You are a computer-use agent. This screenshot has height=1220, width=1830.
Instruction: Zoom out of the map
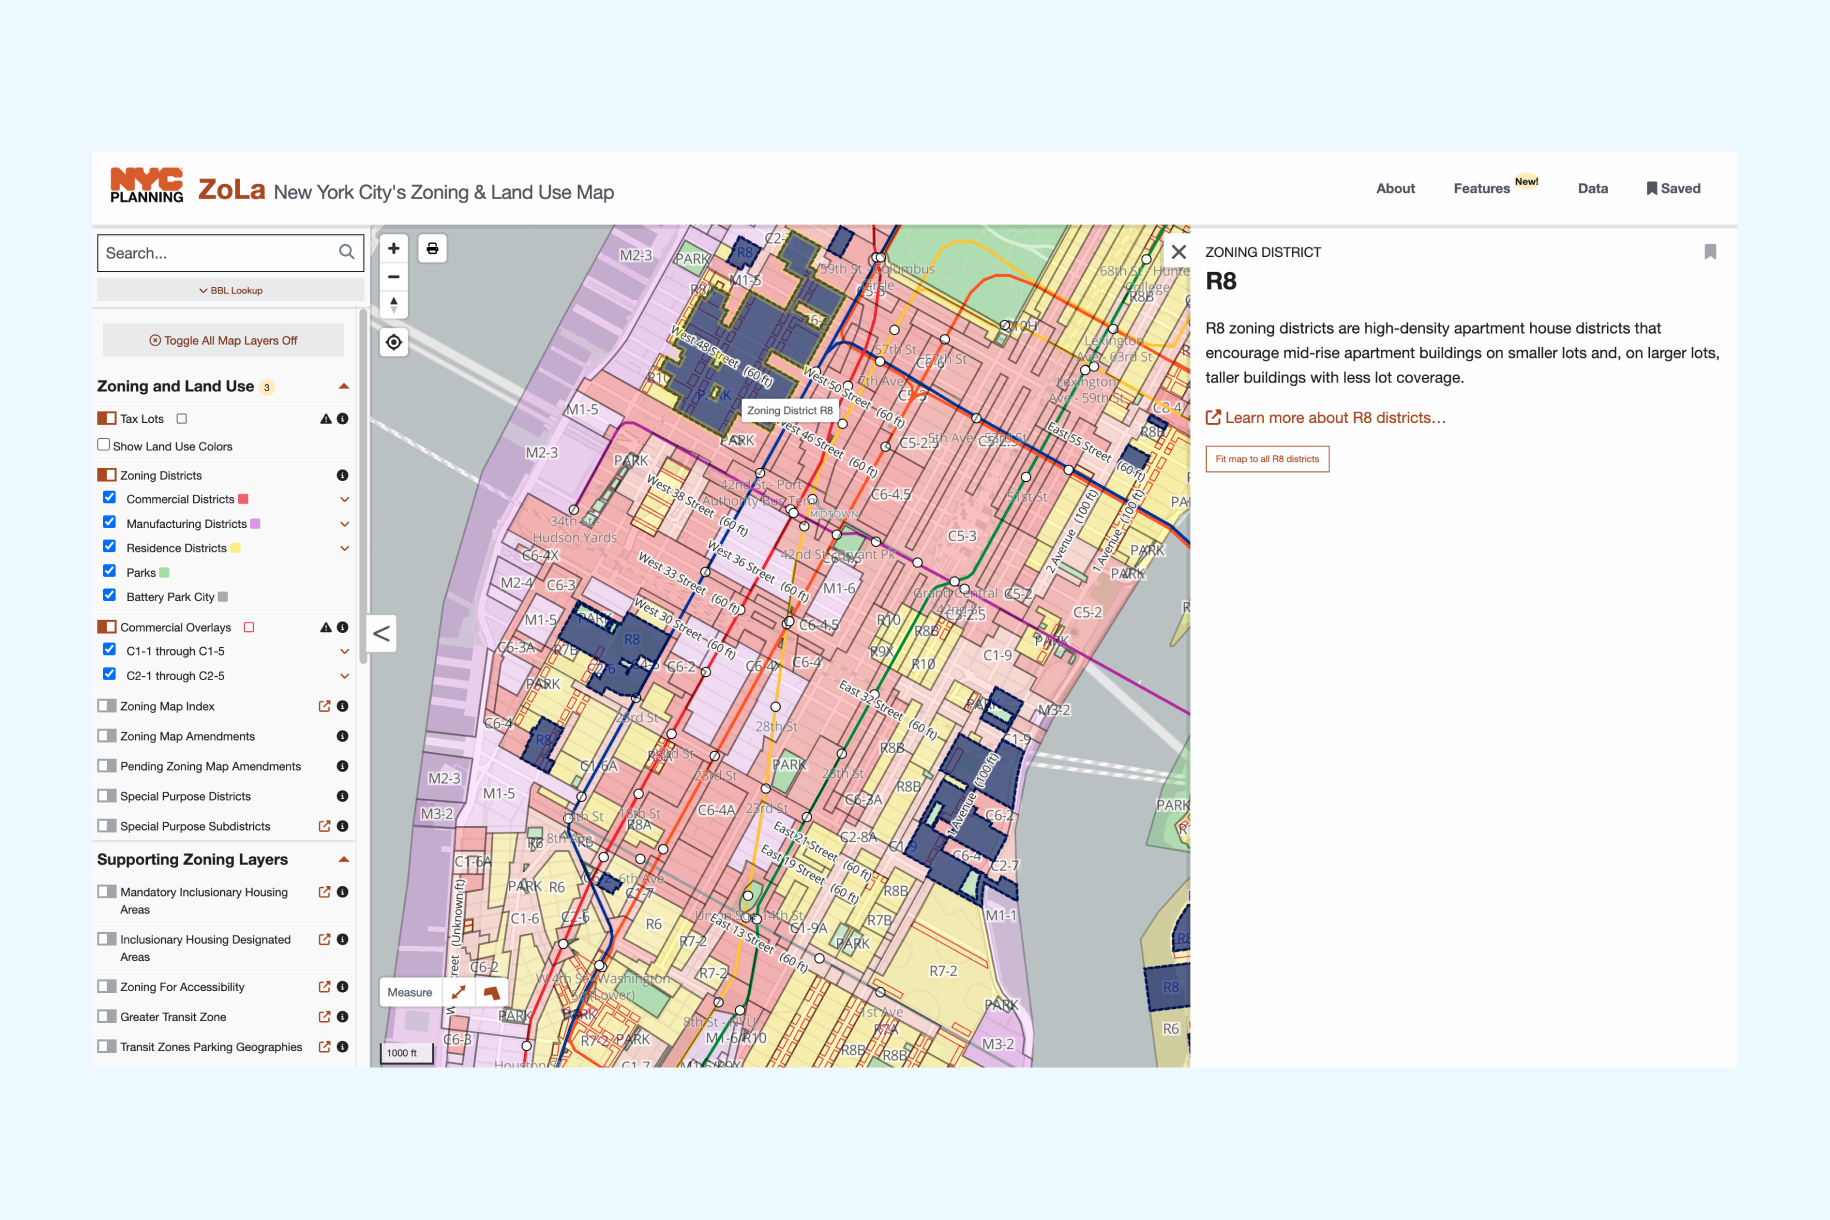394,277
